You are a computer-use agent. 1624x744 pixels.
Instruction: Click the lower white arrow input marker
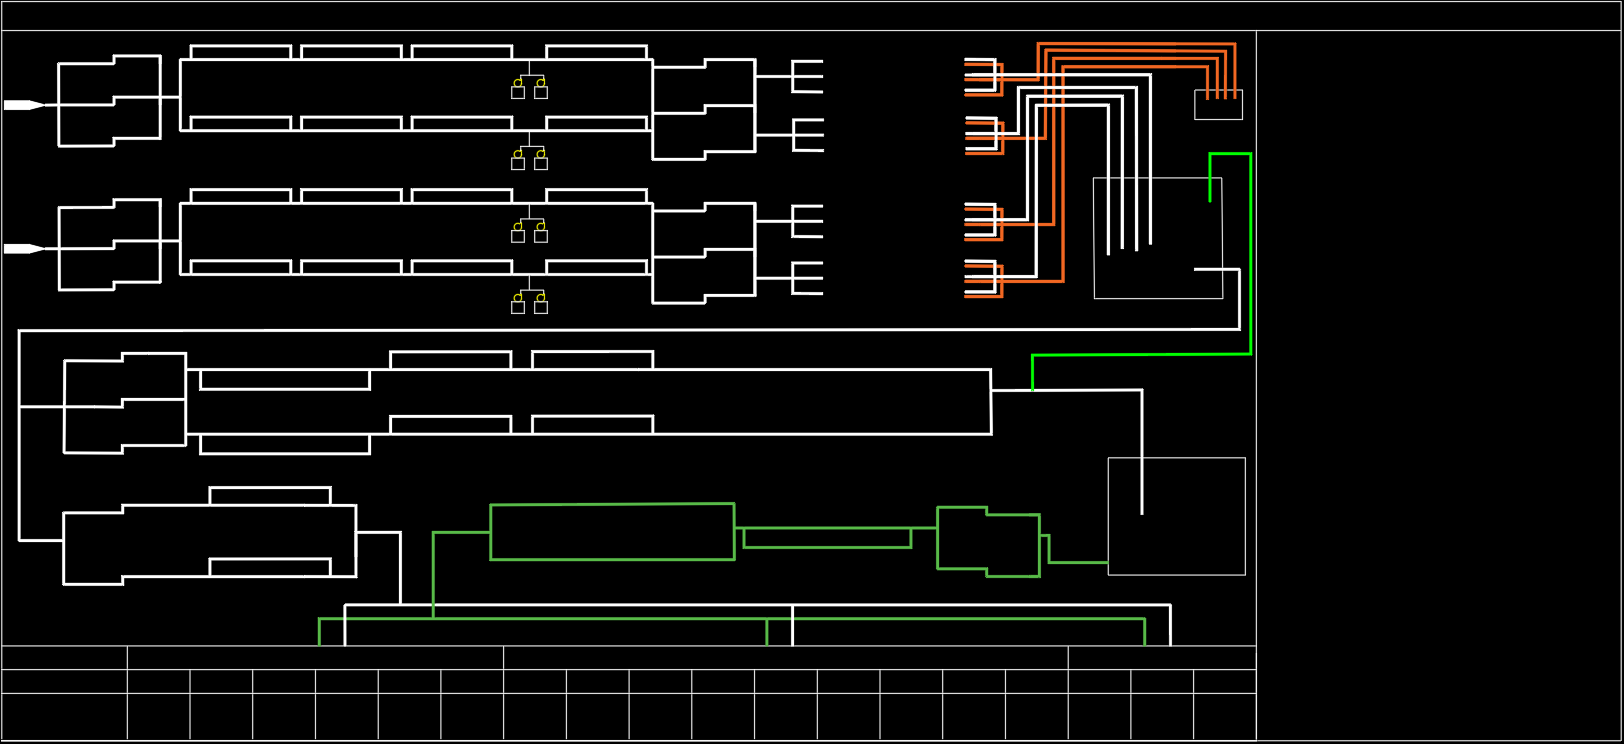point(22,249)
